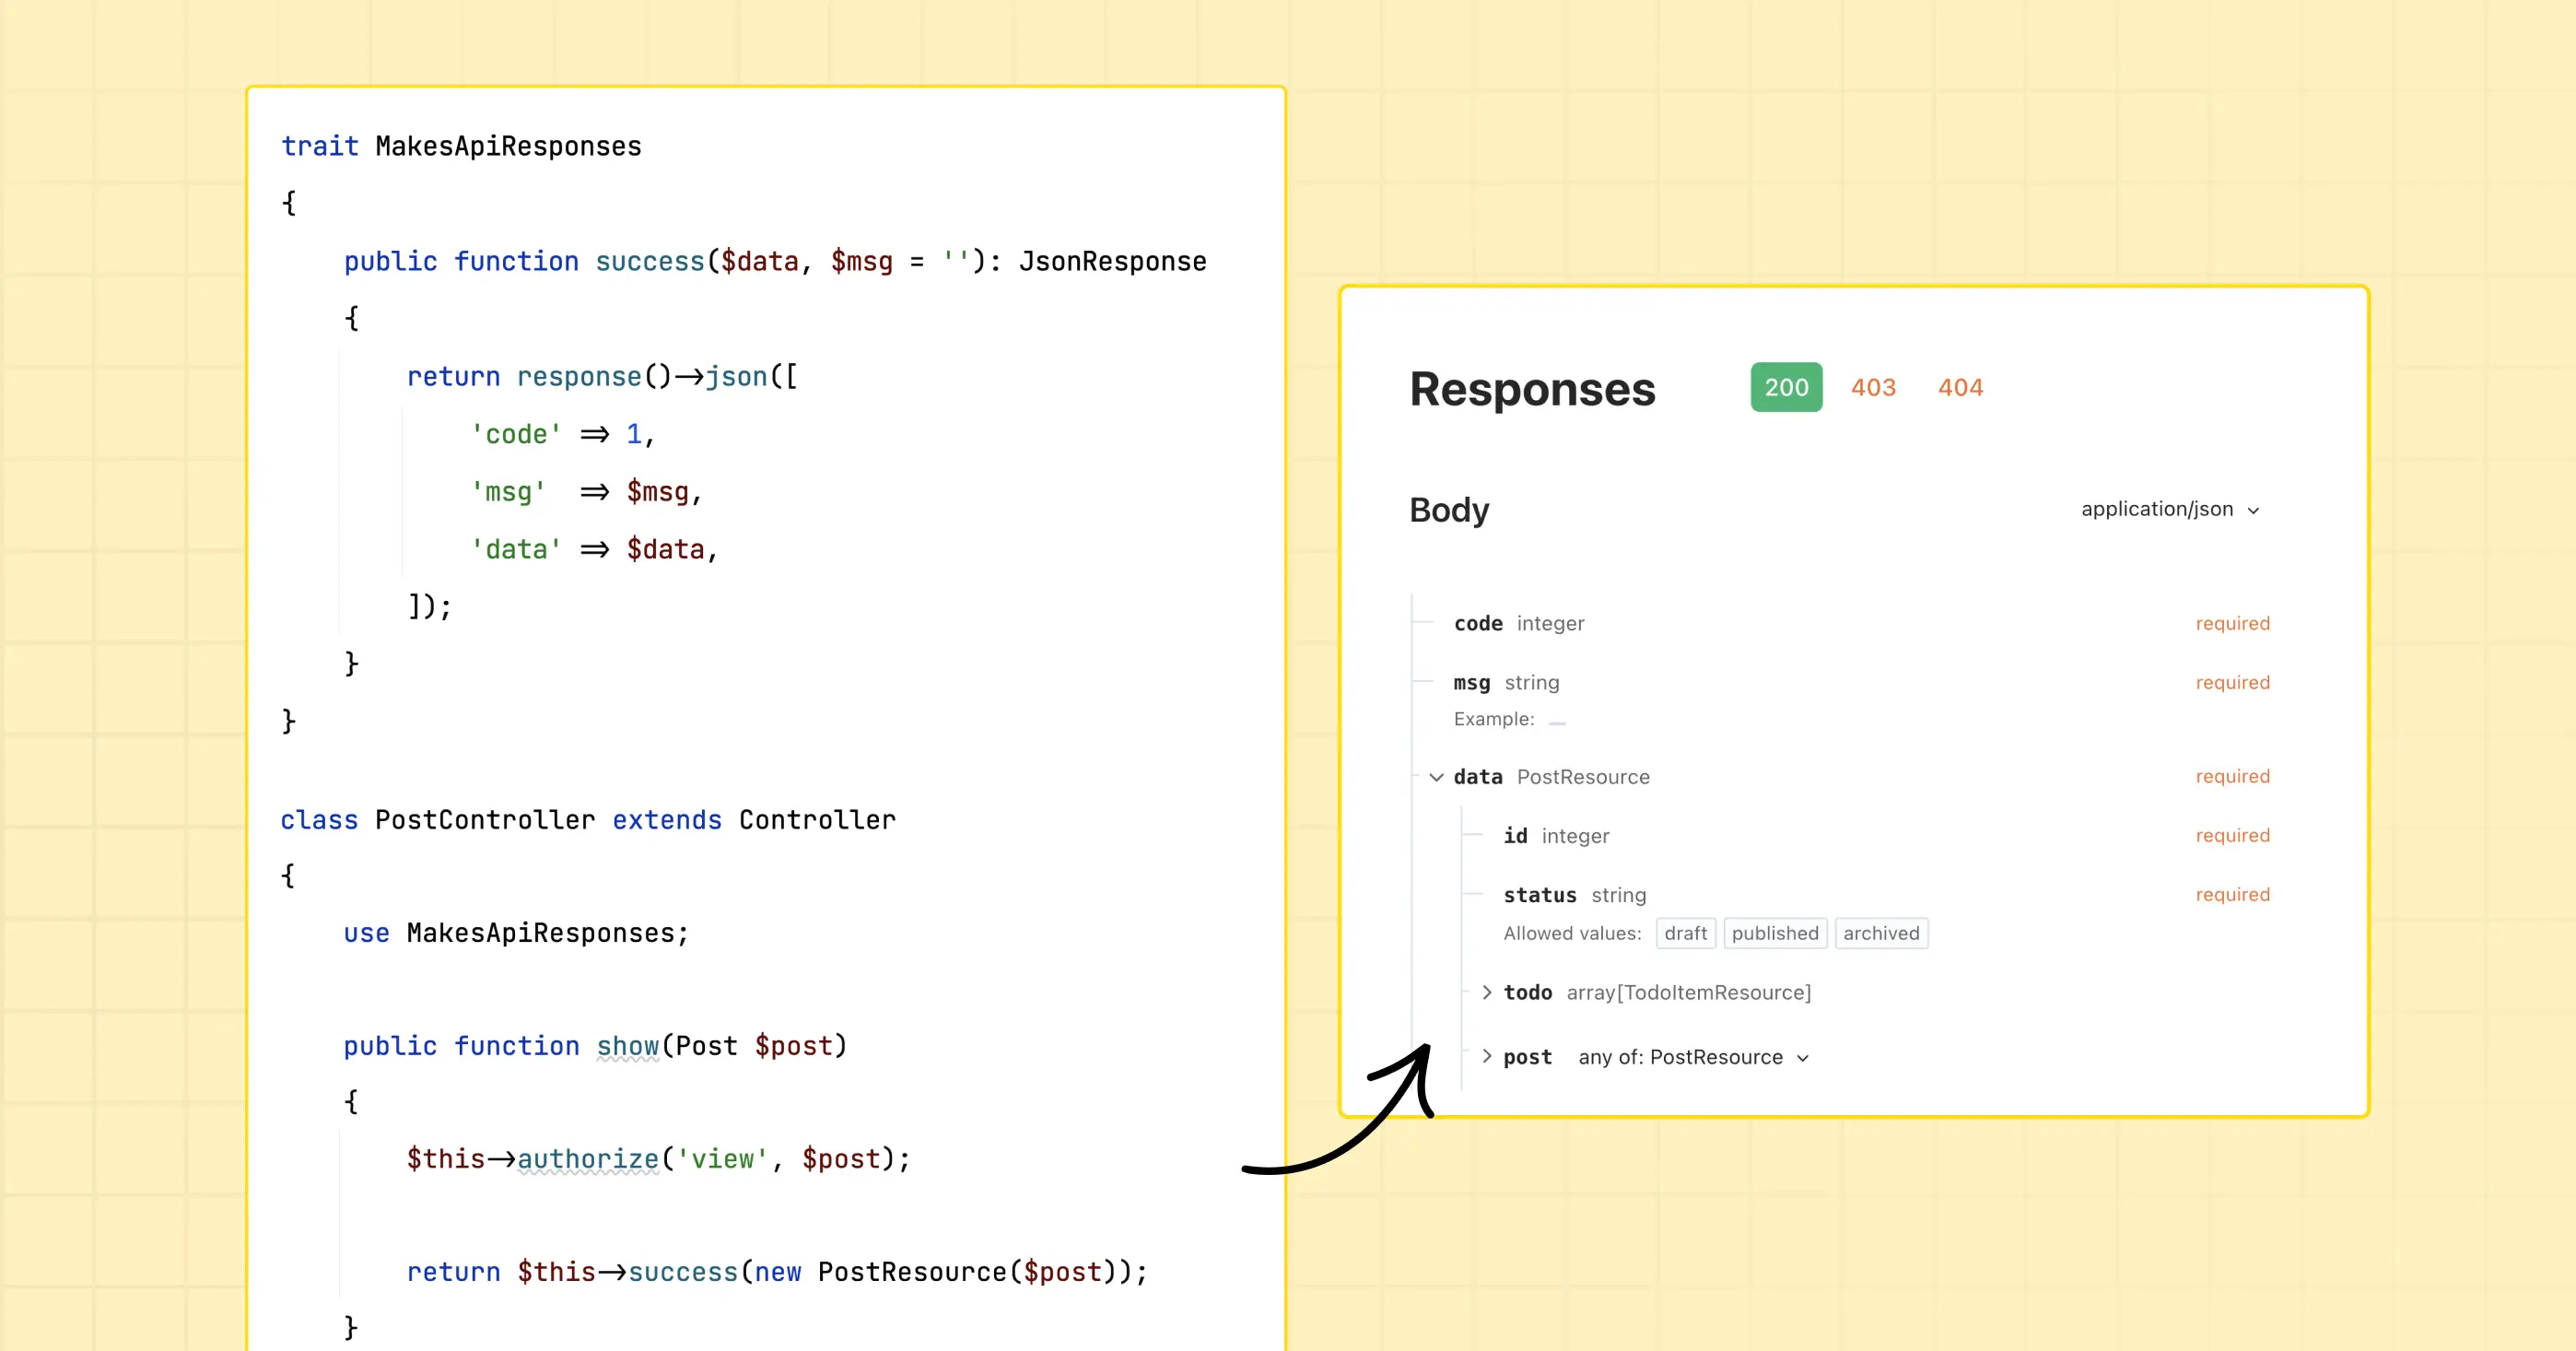This screenshot has width=2576, height=1351.
Task: Click the required badge next to data field
Action: coord(2233,775)
